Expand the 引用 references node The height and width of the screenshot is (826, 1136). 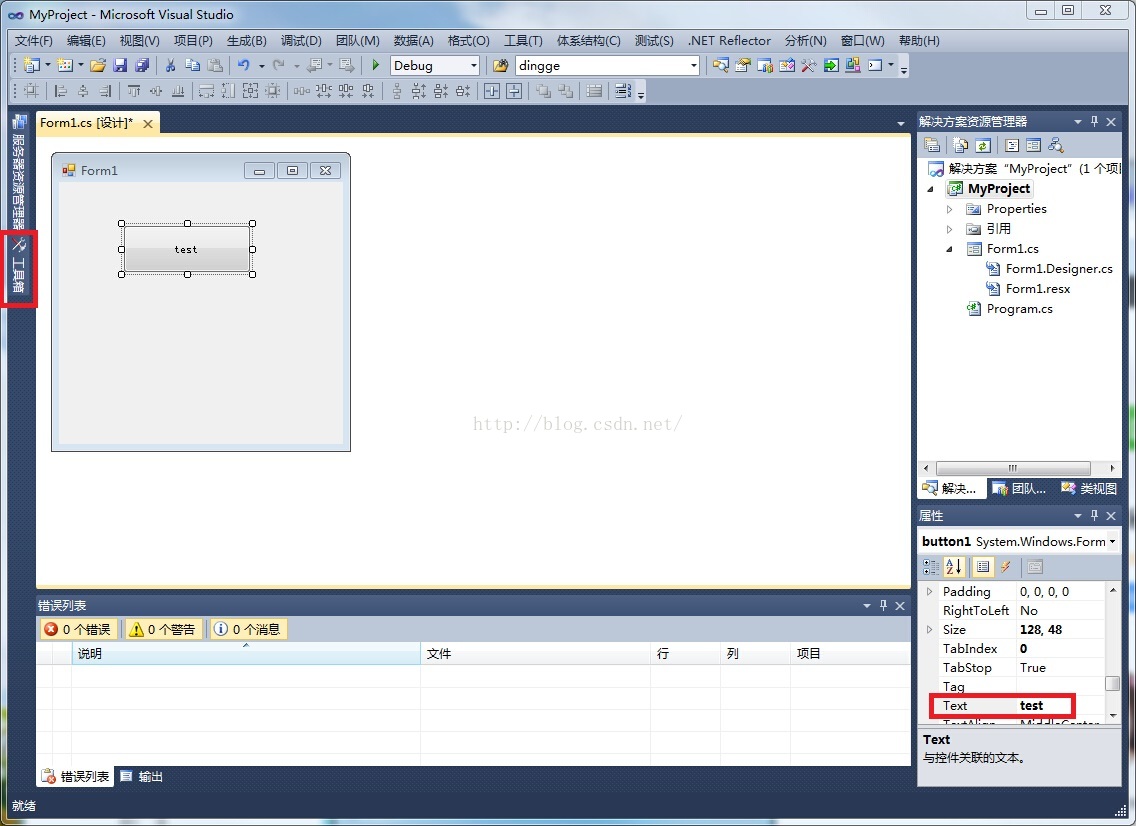coord(950,229)
